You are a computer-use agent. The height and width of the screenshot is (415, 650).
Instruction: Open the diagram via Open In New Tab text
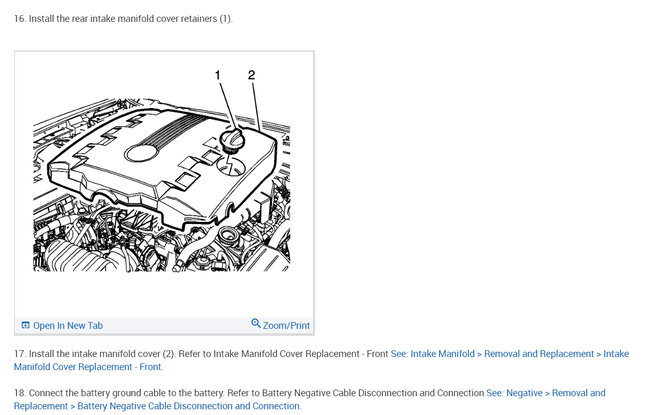(x=68, y=325)
